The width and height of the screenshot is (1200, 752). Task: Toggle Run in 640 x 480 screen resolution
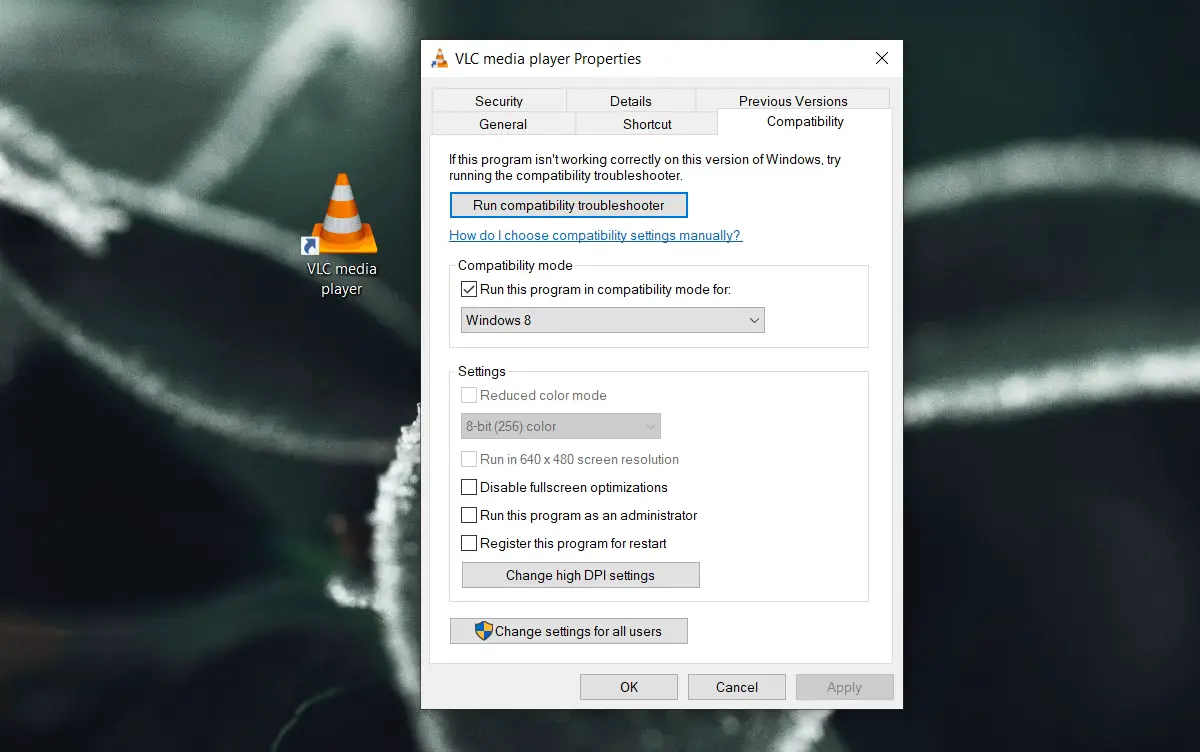tap(469, 459)
